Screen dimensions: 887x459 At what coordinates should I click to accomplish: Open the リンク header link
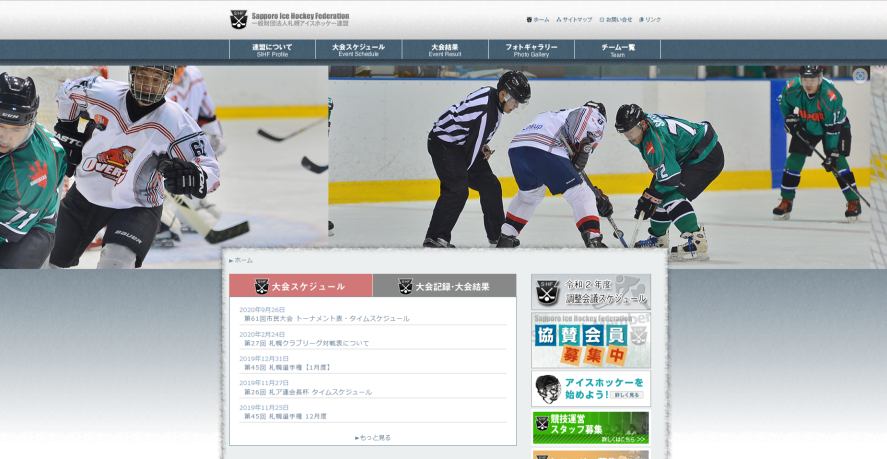(650, 19)
